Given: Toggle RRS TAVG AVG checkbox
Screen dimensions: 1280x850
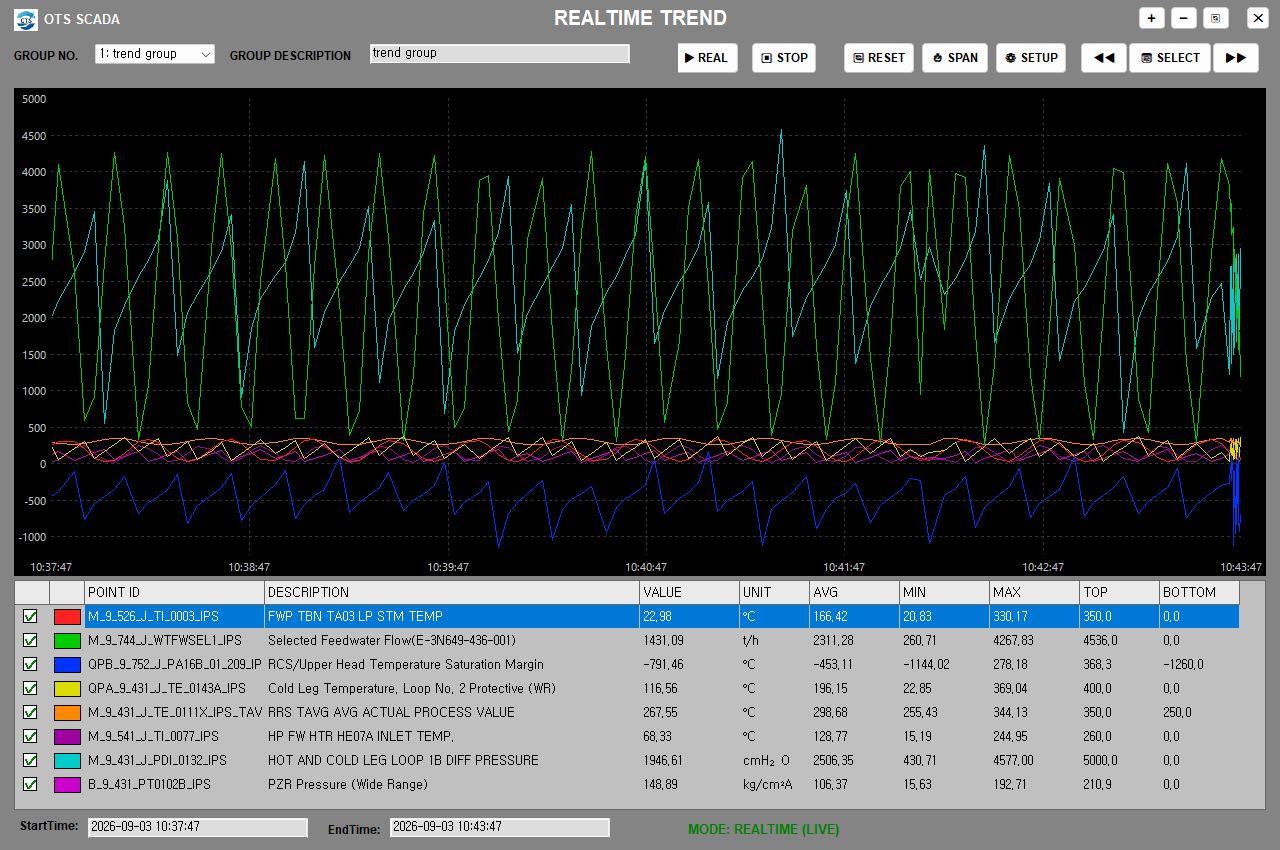Looking at the screenshot, I should click(x=30, y=712).
